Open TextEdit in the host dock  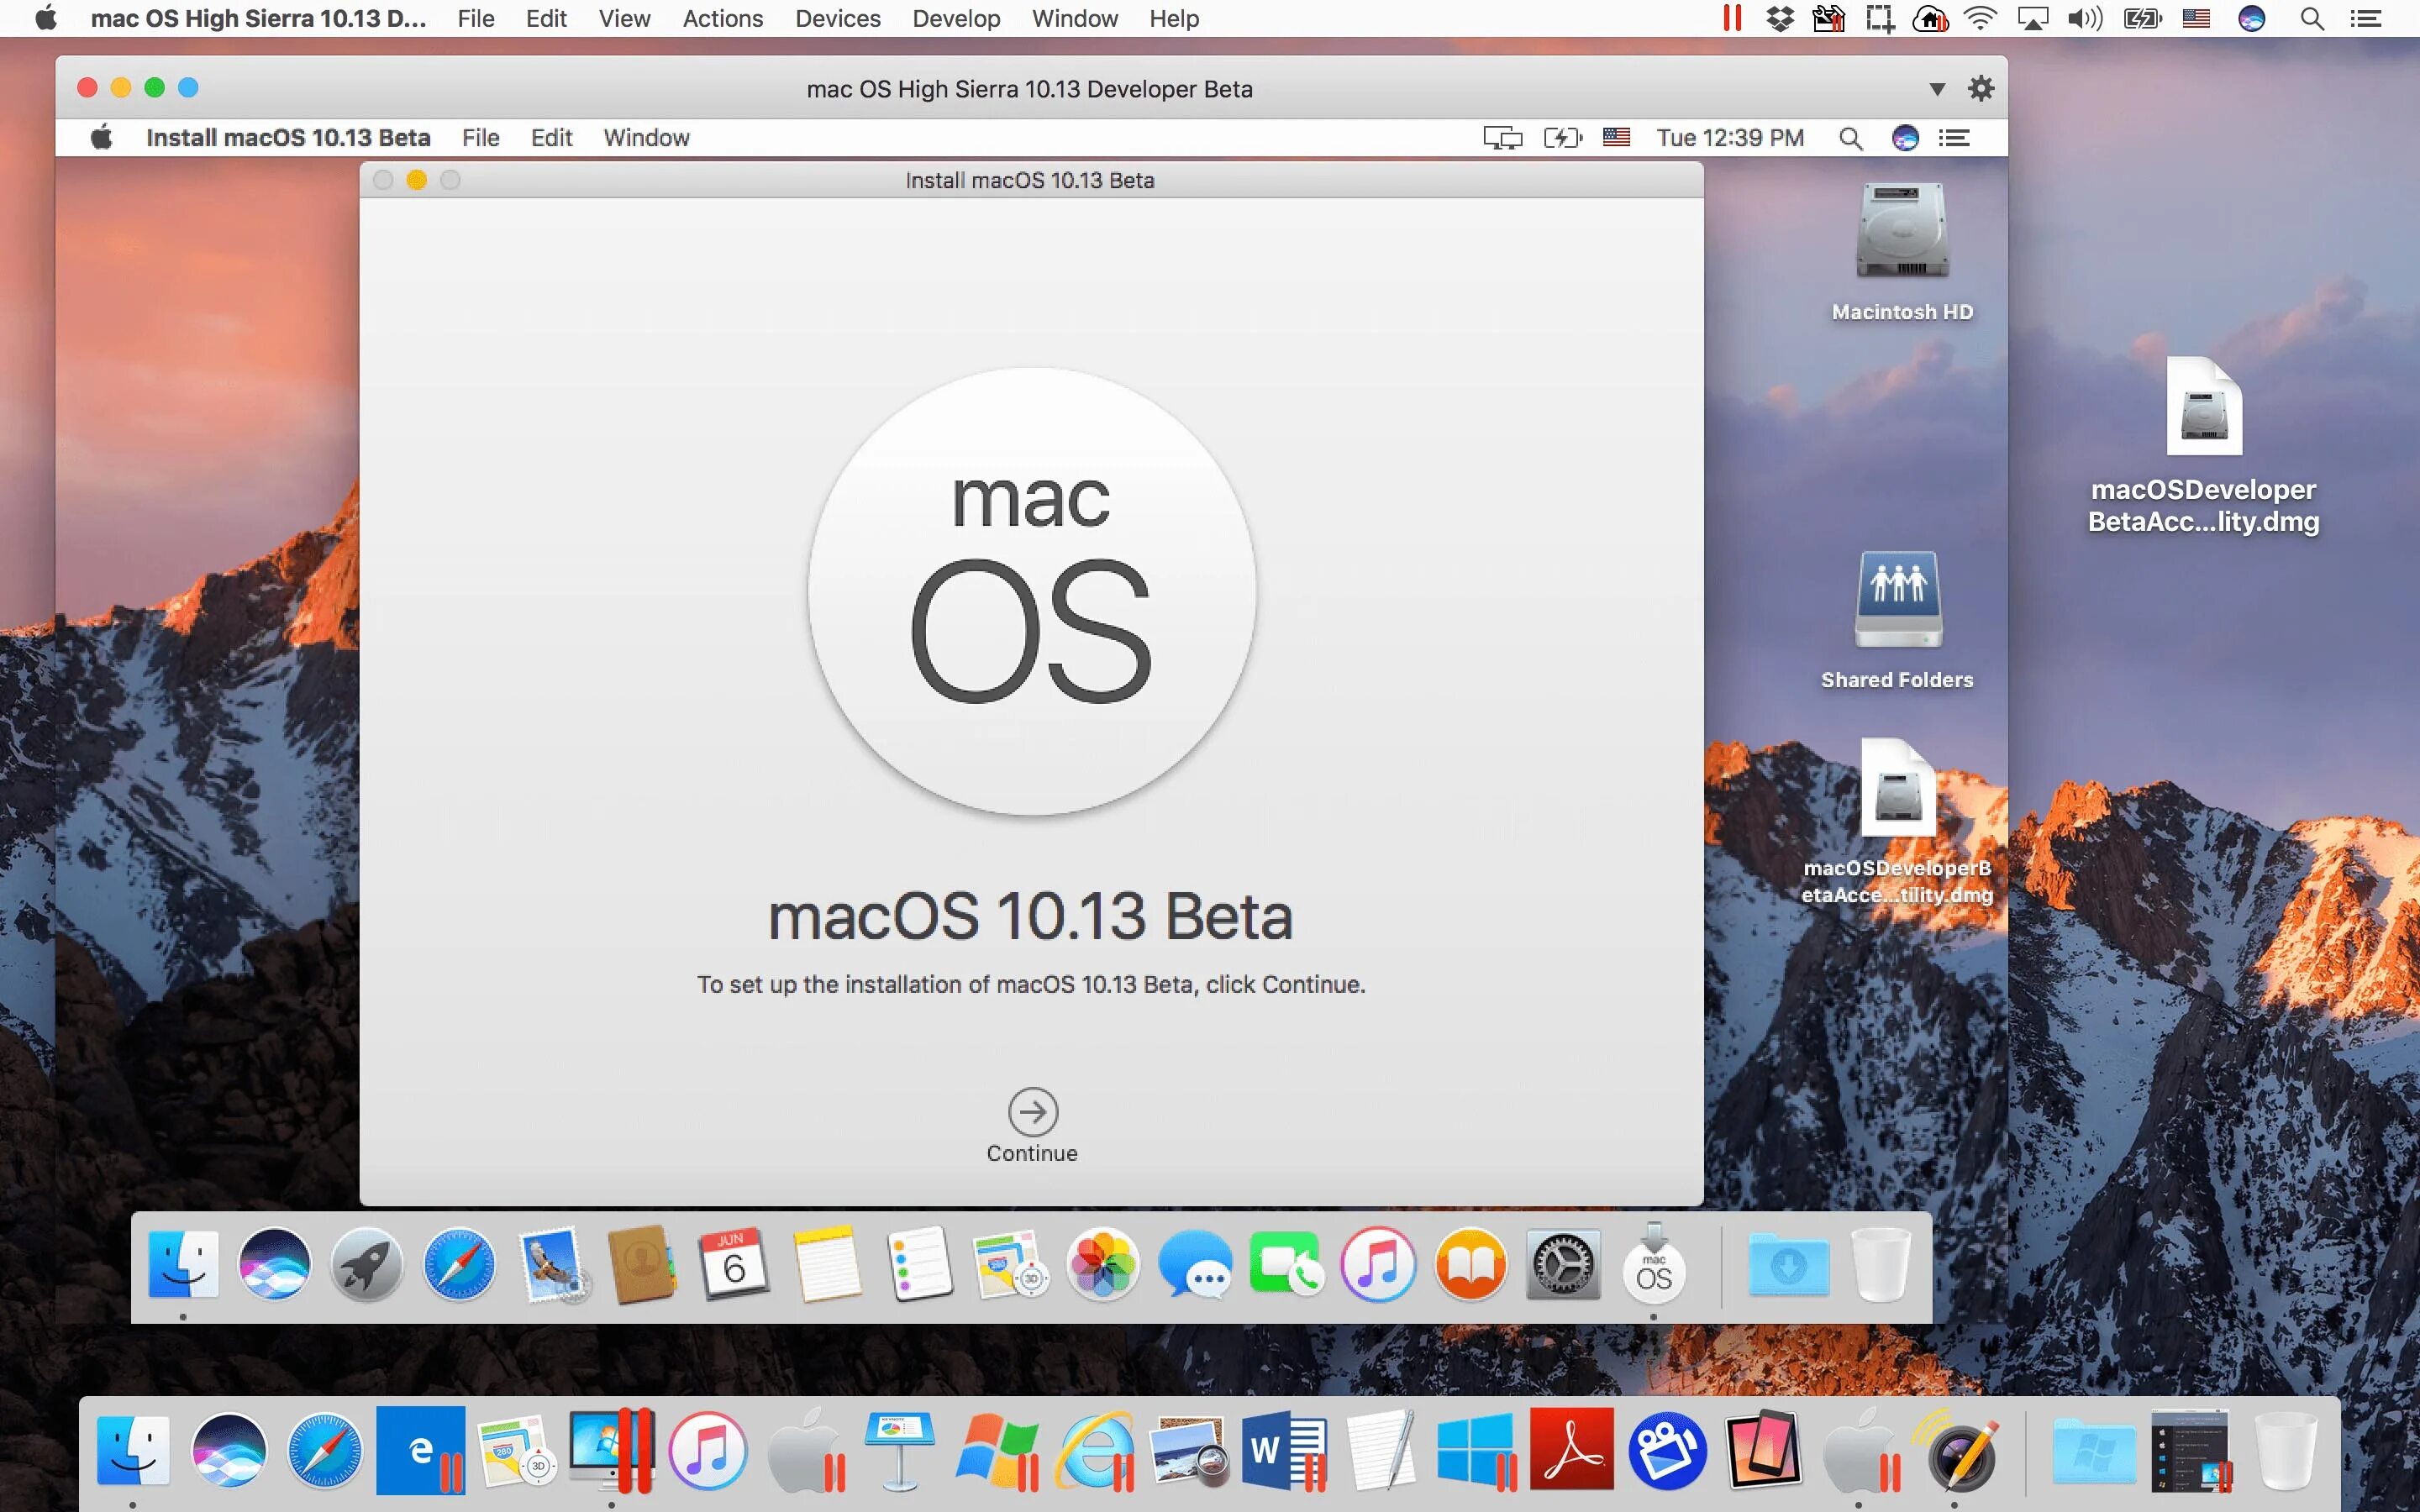click(x=1381, y=1450)
